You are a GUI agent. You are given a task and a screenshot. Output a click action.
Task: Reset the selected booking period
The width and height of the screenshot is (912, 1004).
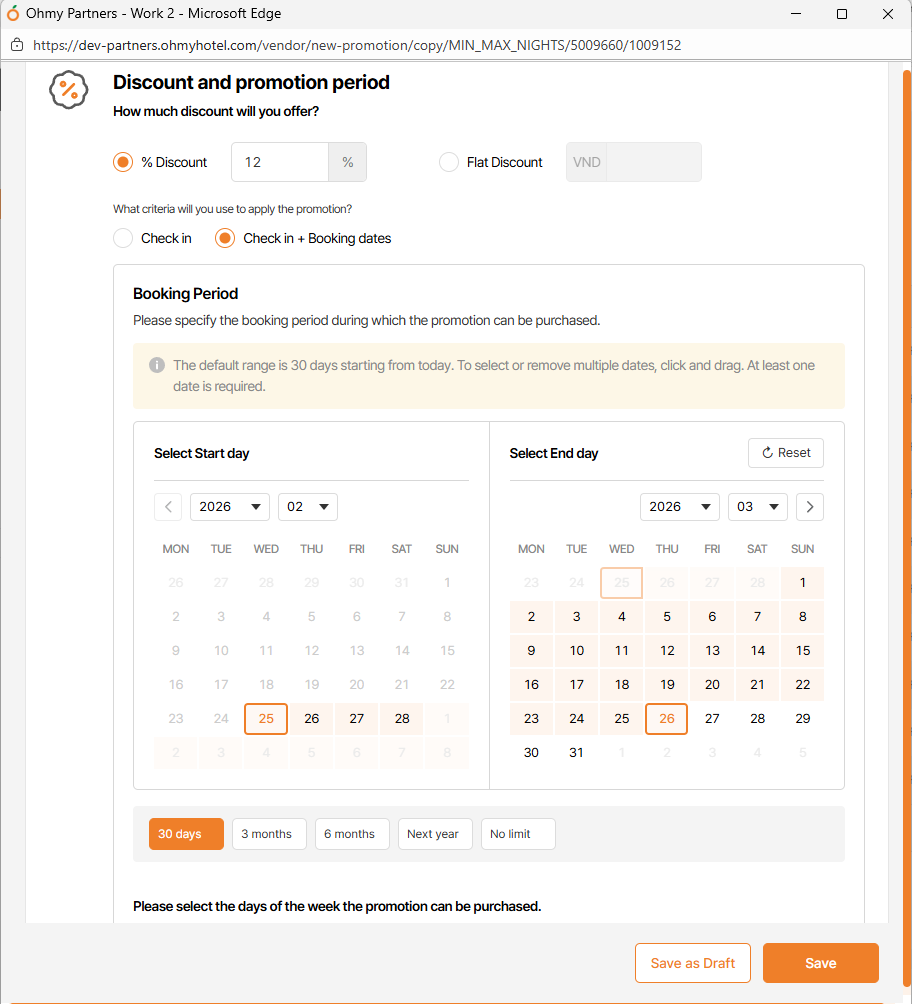[786, 453]
